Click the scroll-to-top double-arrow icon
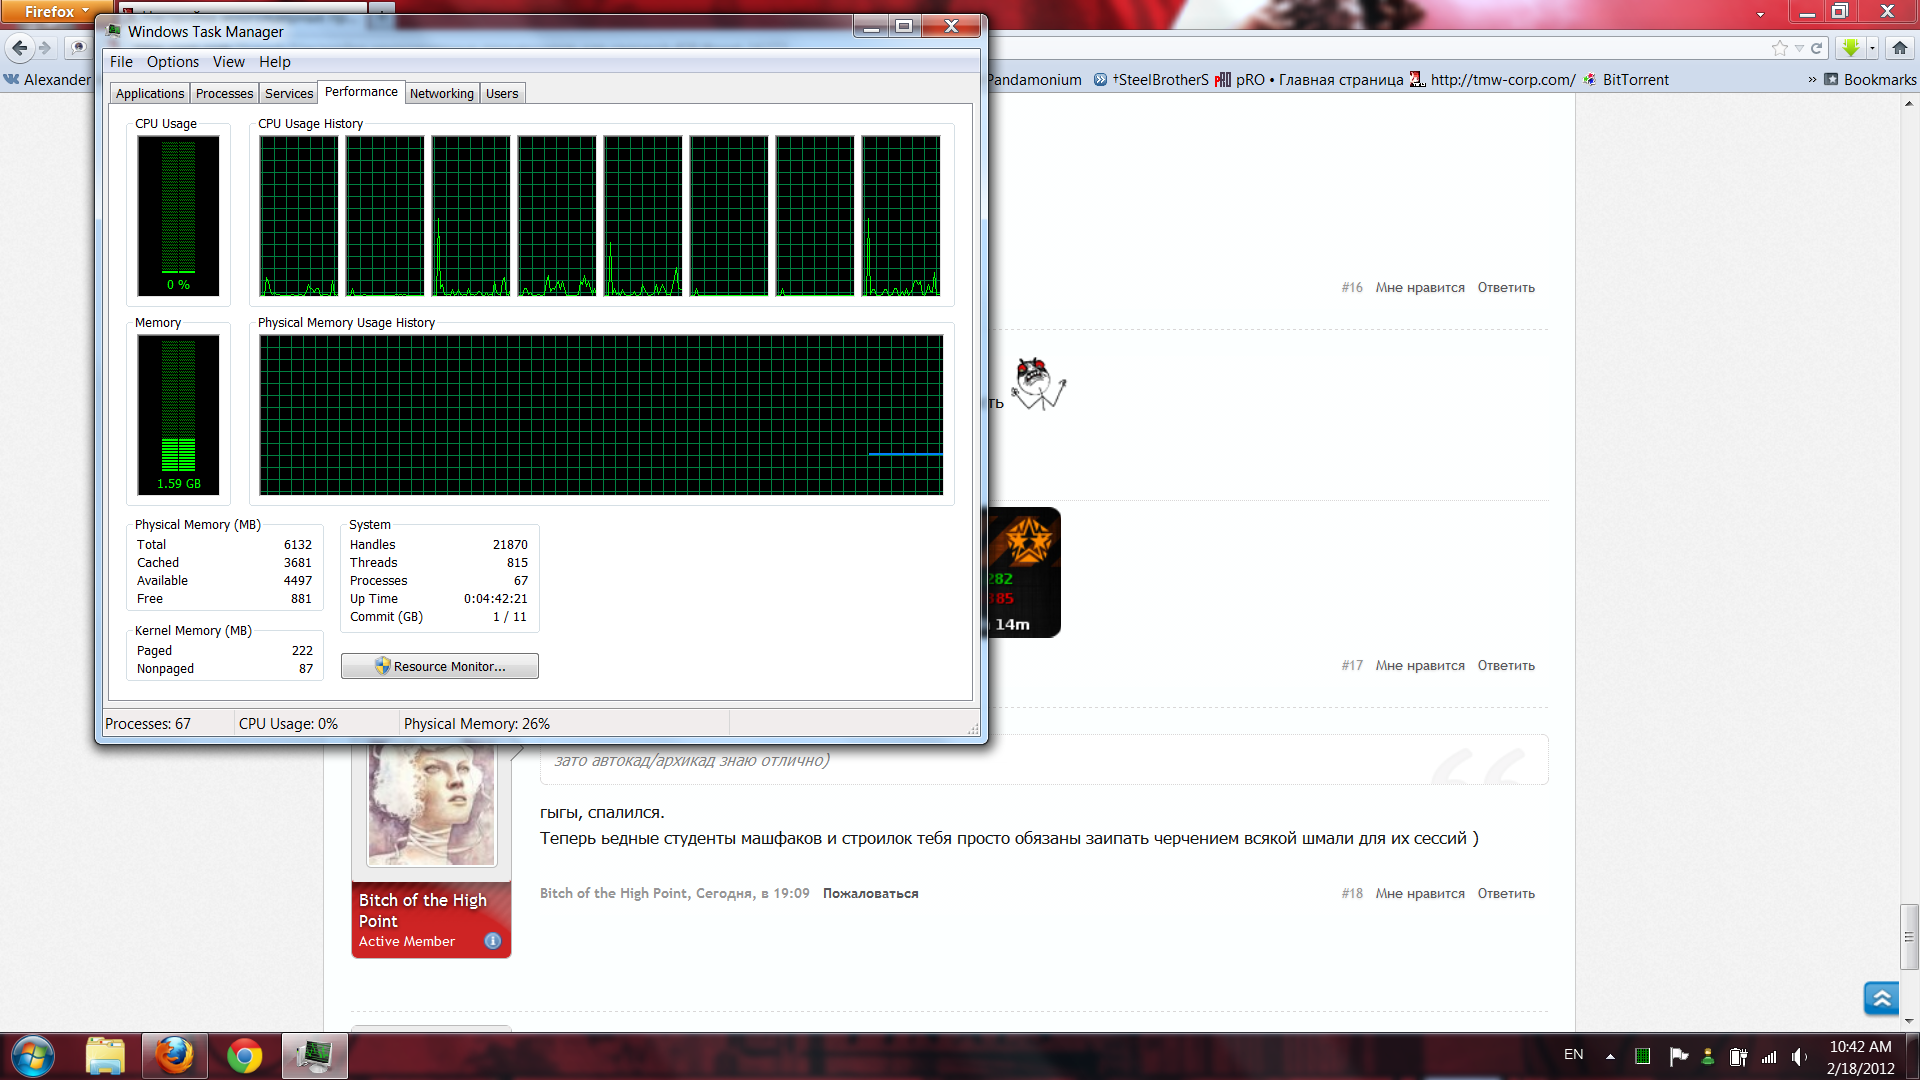This screenshot has height=1080, width=1920. (x=1881, y=998)
